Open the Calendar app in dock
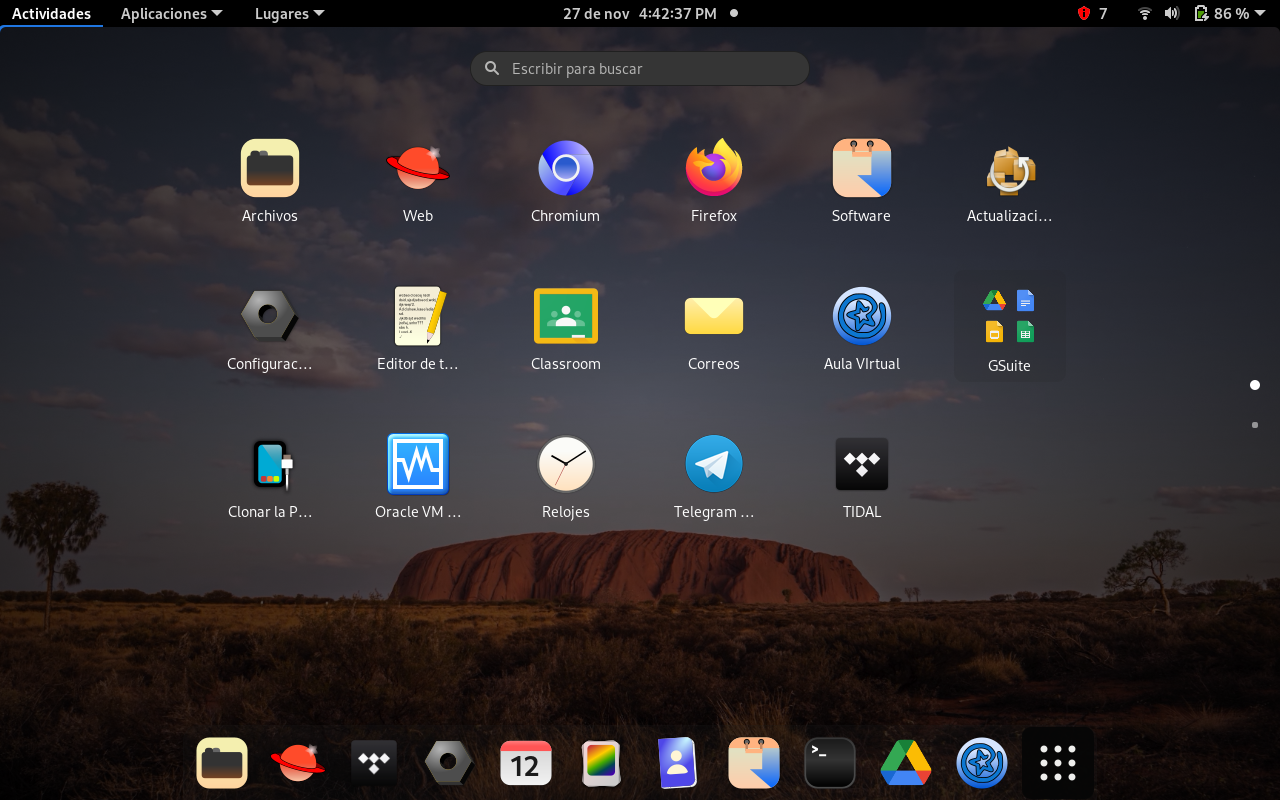 point(526,764)
